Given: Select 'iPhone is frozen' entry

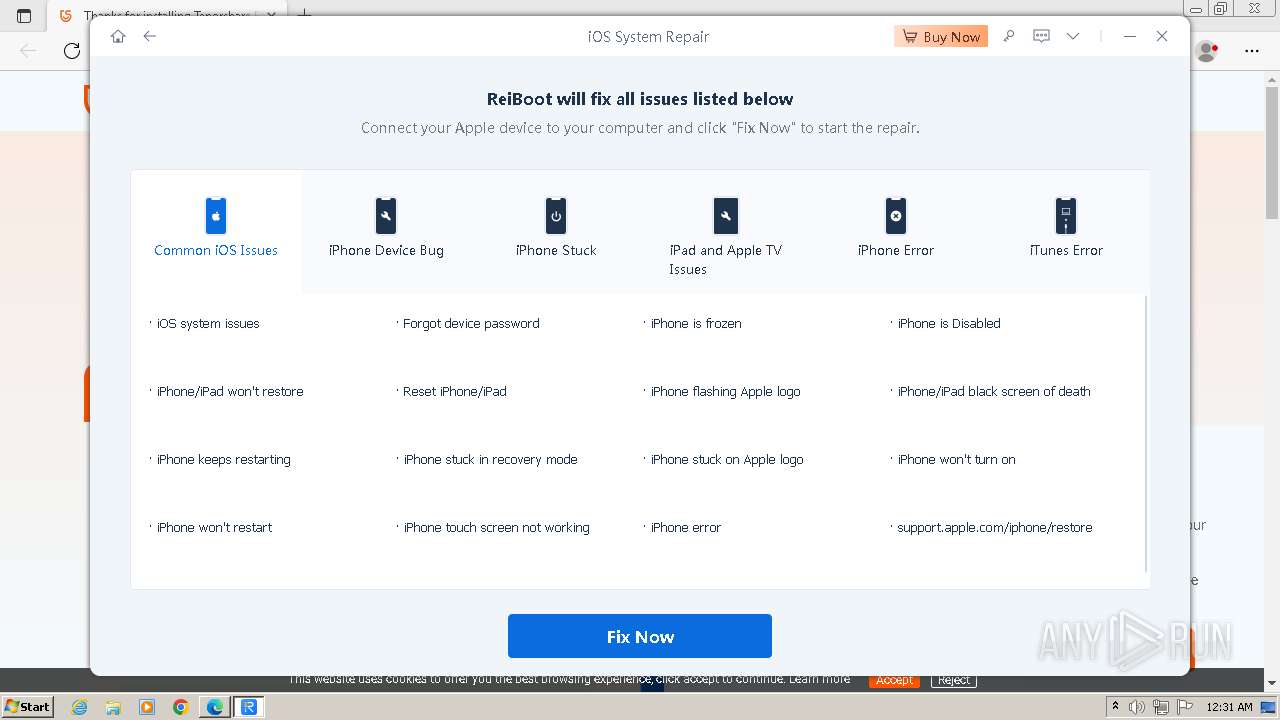Looking at the screenshot, I should (696, 323).
